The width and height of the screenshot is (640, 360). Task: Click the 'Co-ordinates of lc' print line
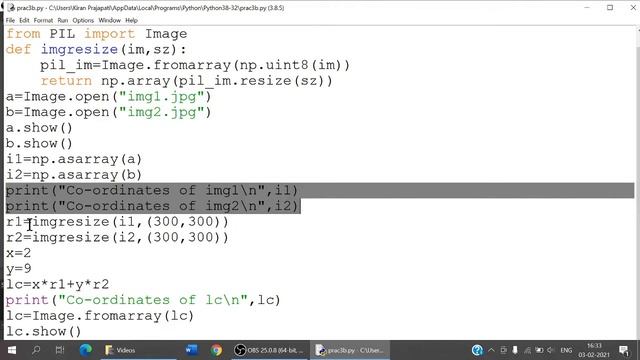tap(143, 300)
